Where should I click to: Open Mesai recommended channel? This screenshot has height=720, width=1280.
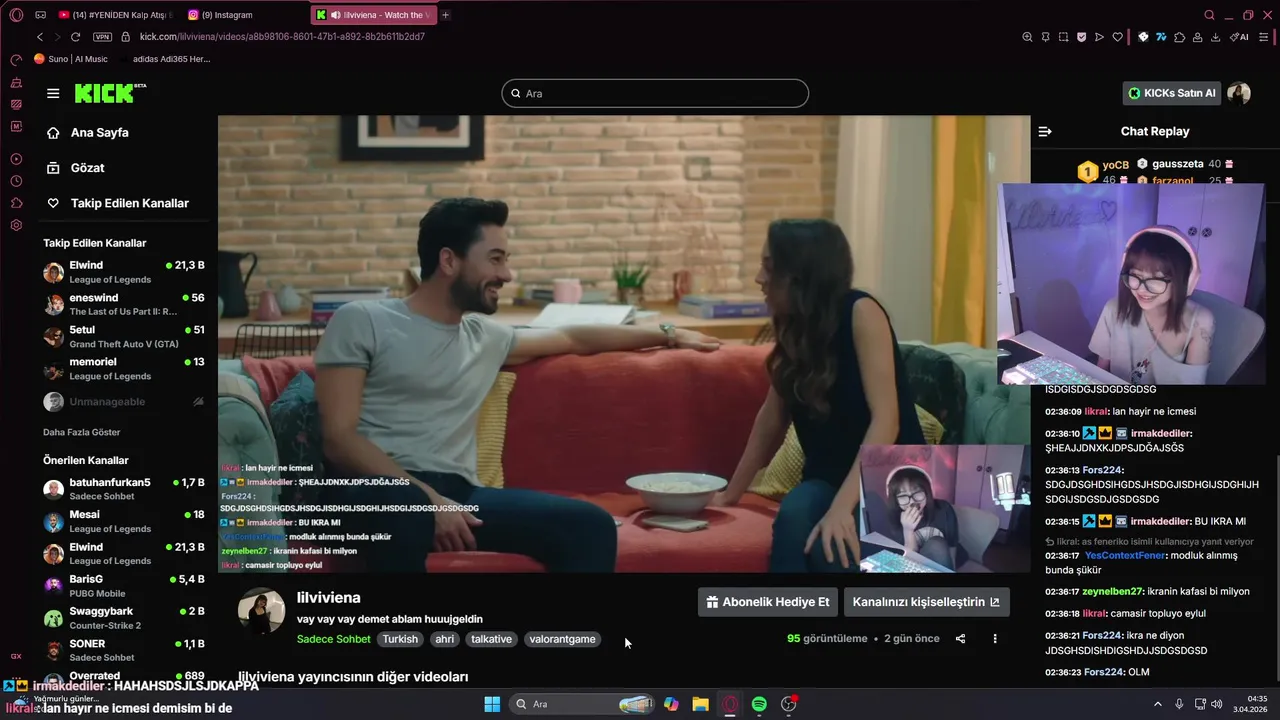click(125, 521)
